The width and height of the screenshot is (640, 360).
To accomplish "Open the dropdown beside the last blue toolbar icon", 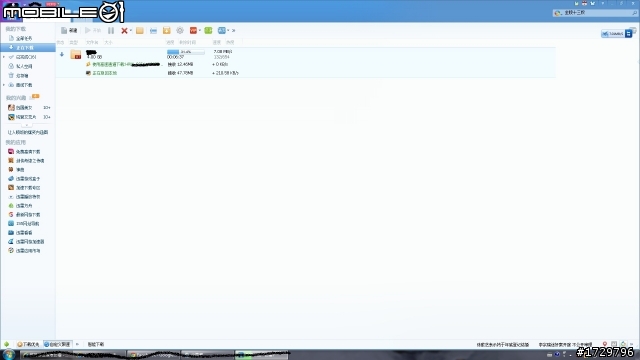I will click(228, 31).
